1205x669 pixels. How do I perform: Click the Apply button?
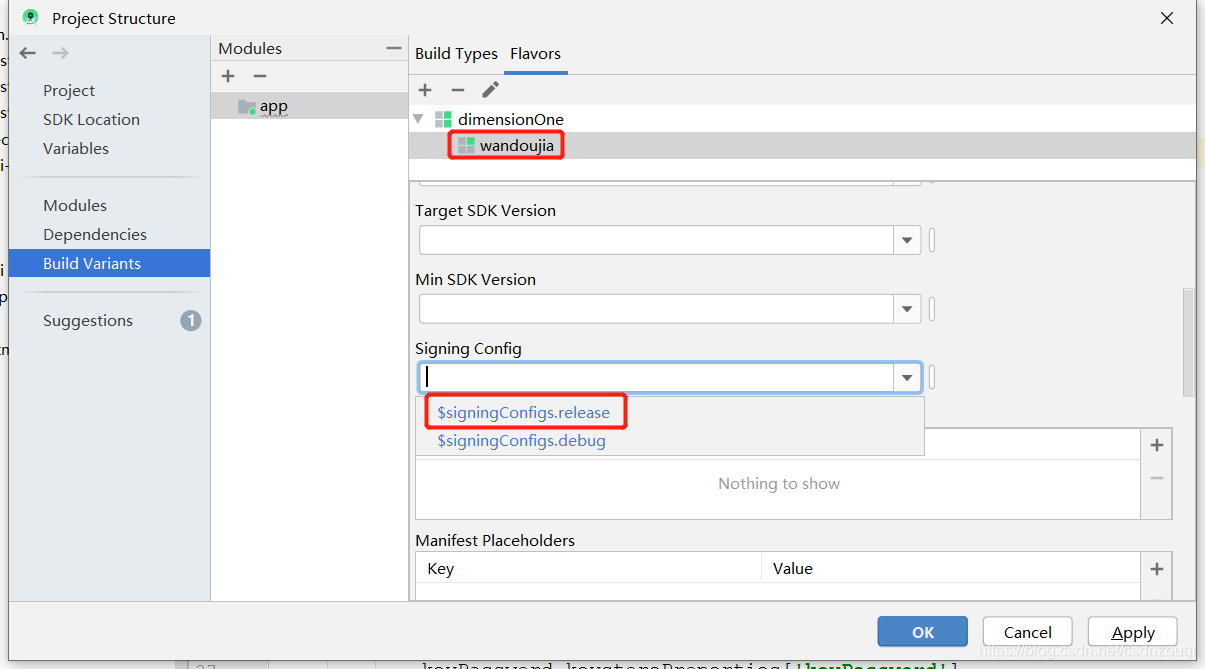pos(1133,632)
